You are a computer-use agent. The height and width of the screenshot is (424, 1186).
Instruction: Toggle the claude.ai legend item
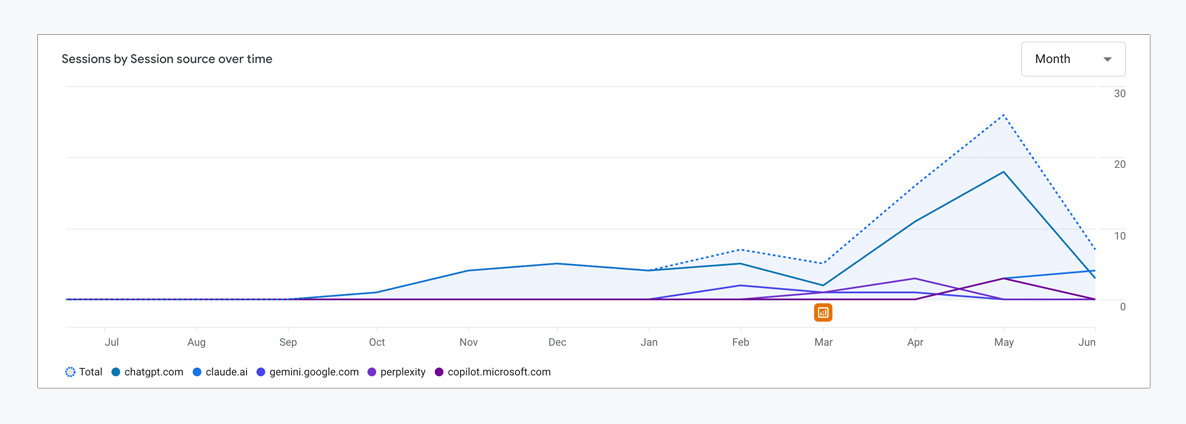pos(220,372)
